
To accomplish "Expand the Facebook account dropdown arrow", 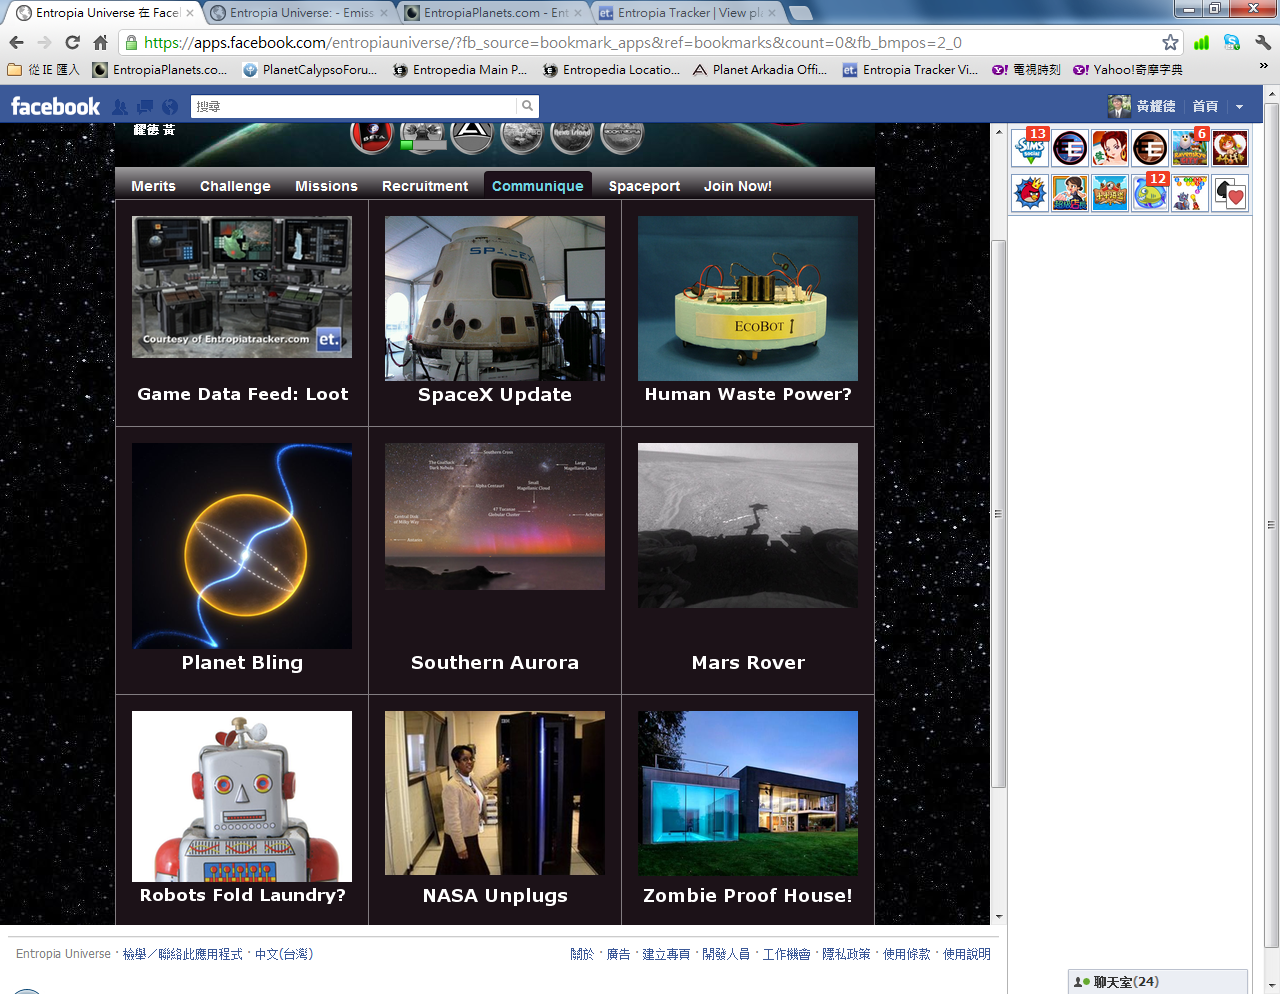I will click(1240, 107).
